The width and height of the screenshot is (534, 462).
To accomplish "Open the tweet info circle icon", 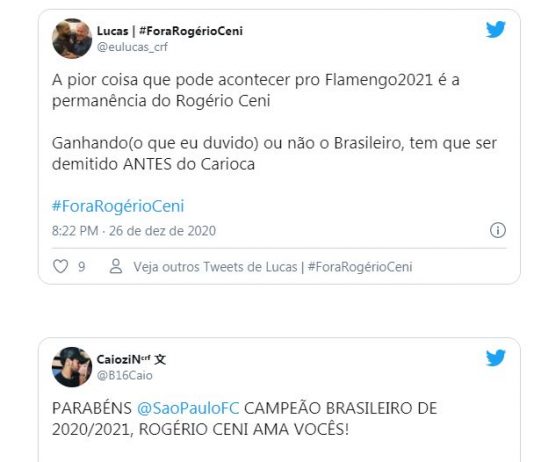I will tap(498, 230).
